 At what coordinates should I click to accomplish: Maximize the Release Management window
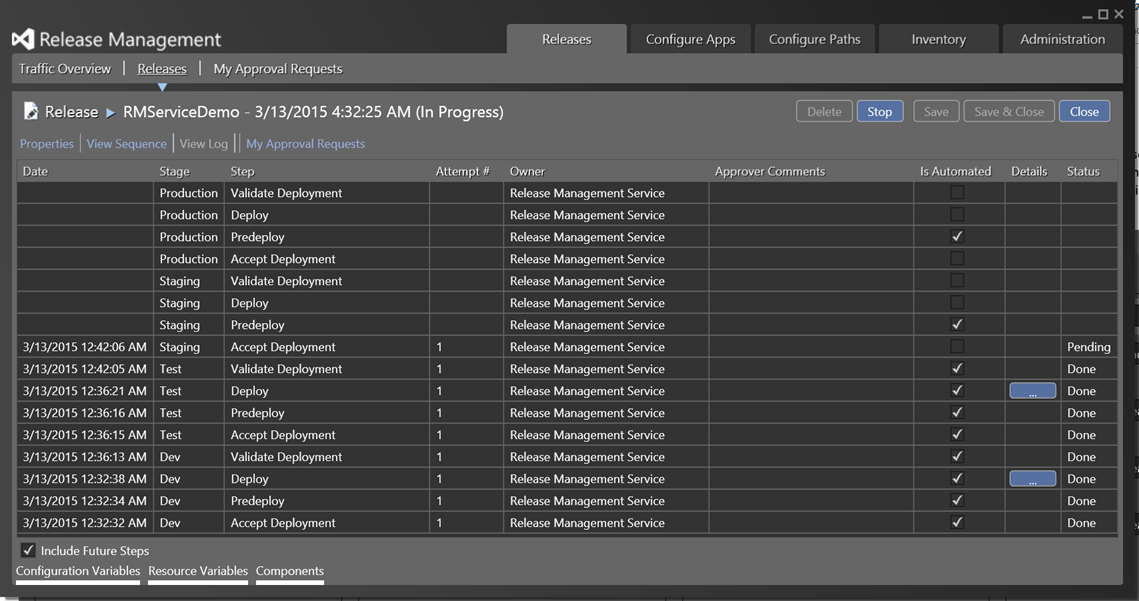click(1103, 15)
